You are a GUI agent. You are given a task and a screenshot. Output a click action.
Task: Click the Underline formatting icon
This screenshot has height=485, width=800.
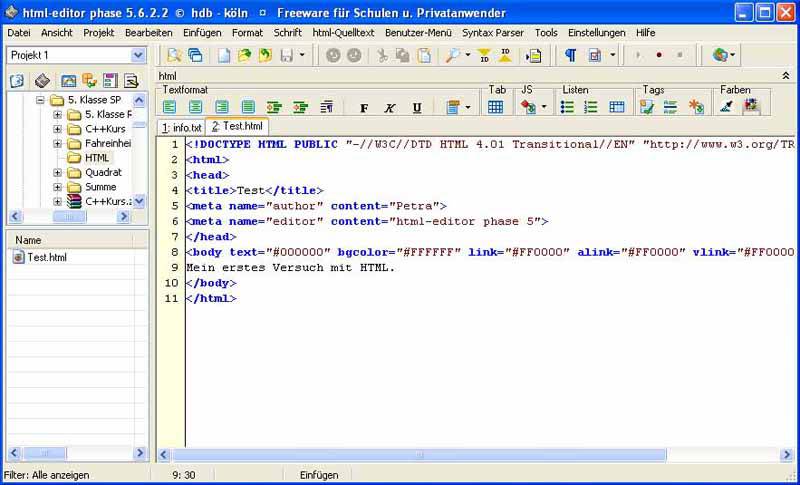point(416,108)
